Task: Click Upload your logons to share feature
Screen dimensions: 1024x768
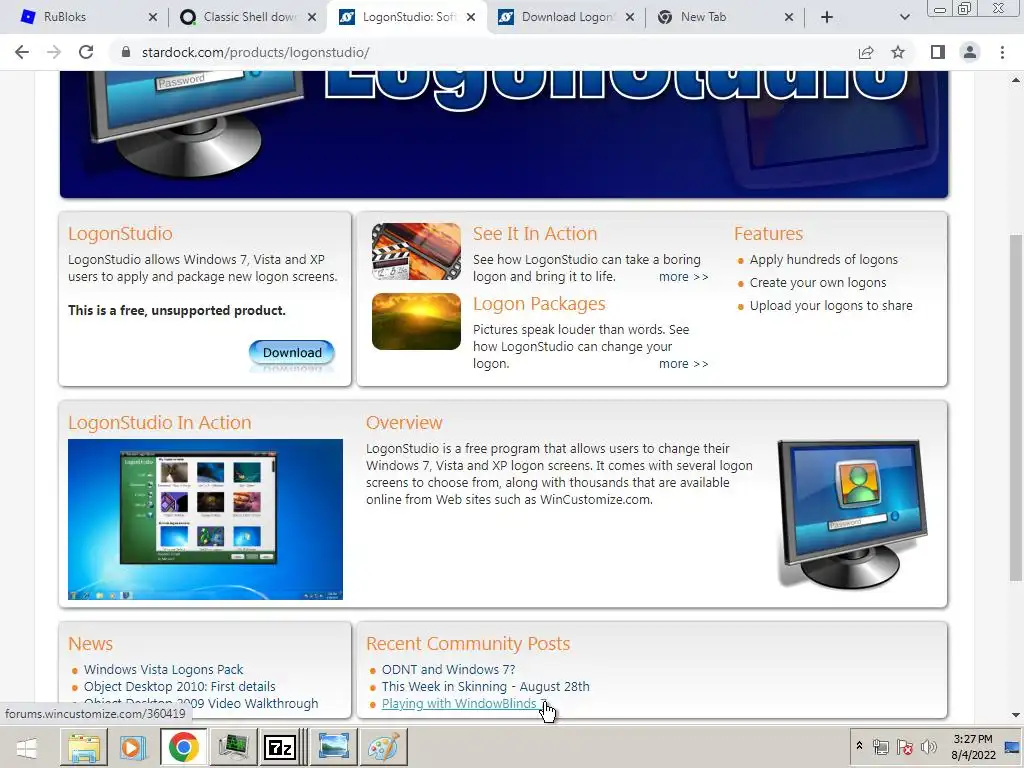Action: pos(831,305)
